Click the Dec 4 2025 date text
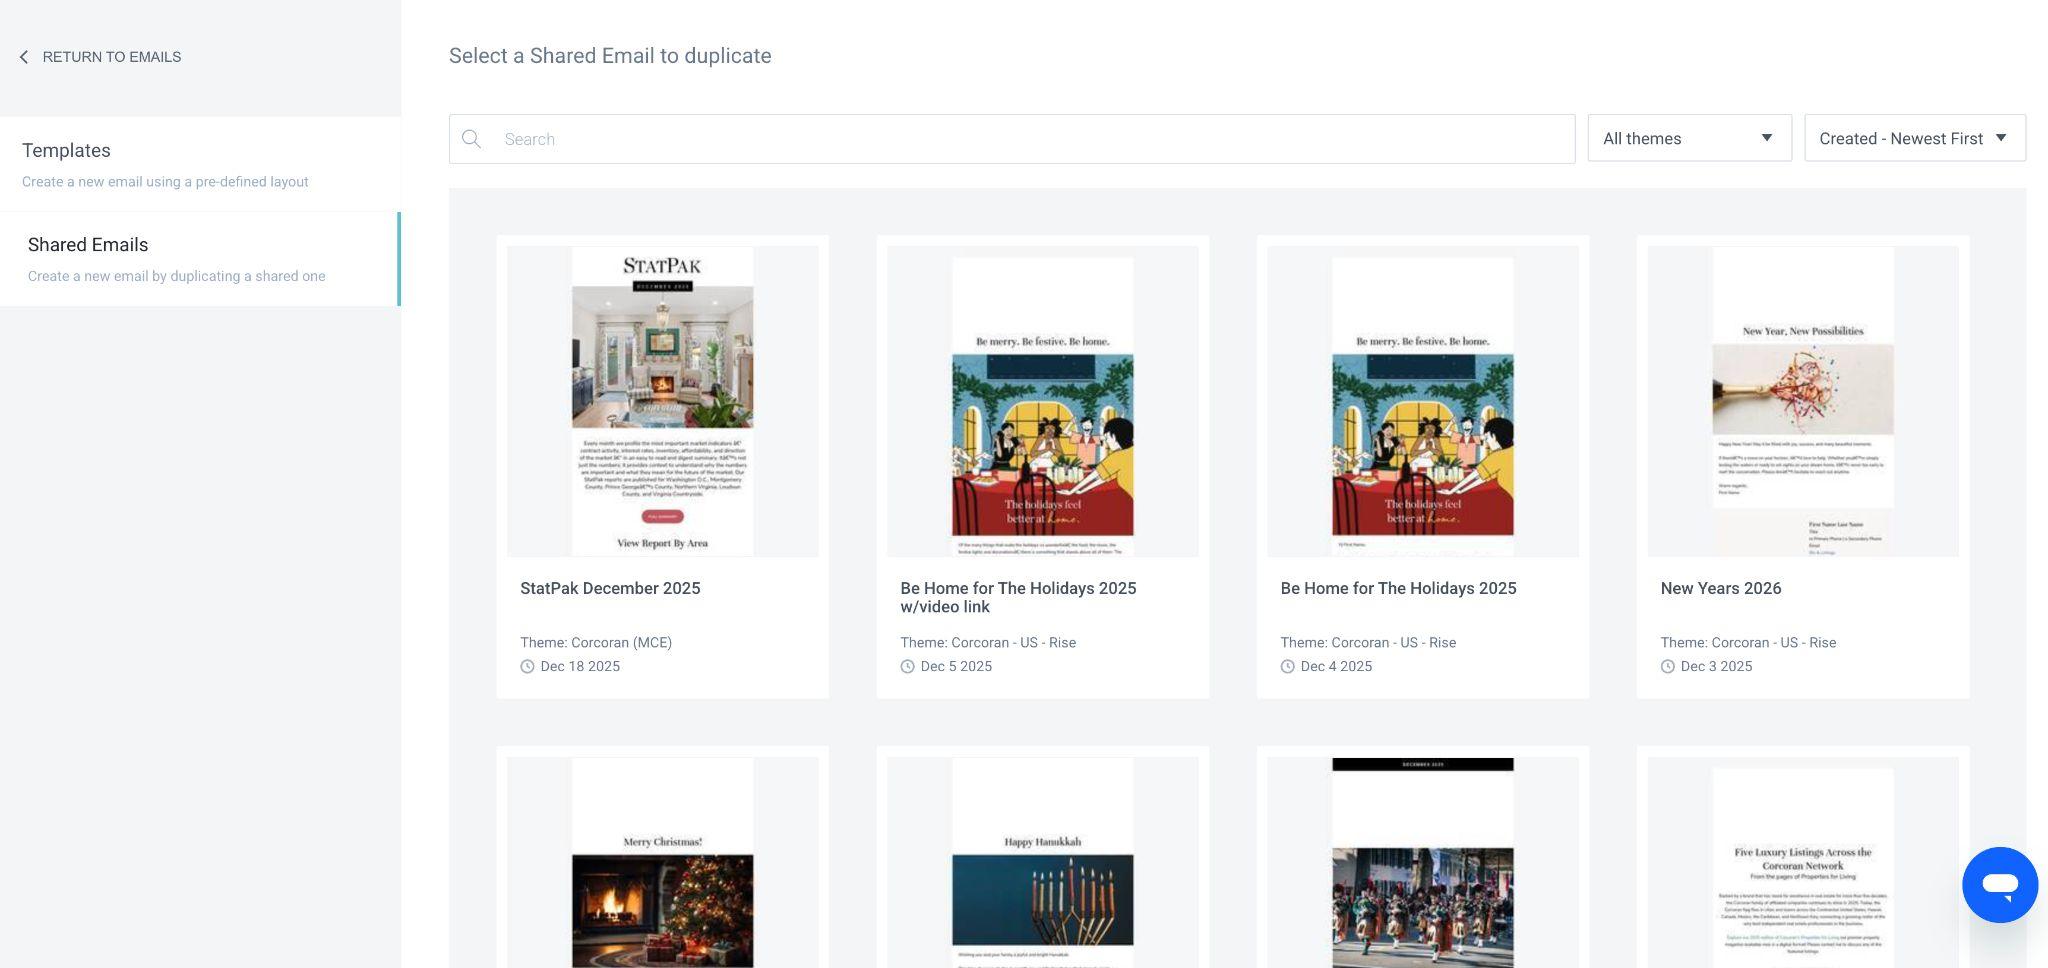Image resolution: width=2048 pixels, height=968 pixels. [x=1336, y=666]
